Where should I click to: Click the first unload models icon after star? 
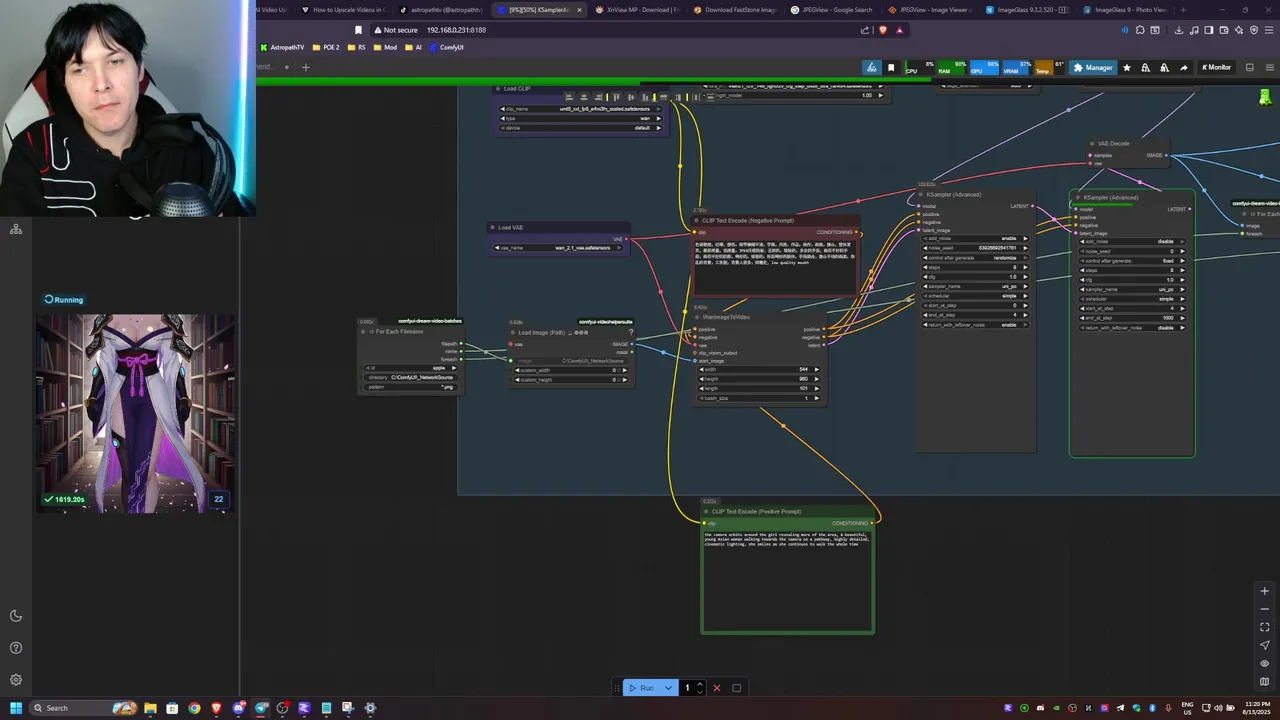pyautogui.click(x=1146, y=68)
